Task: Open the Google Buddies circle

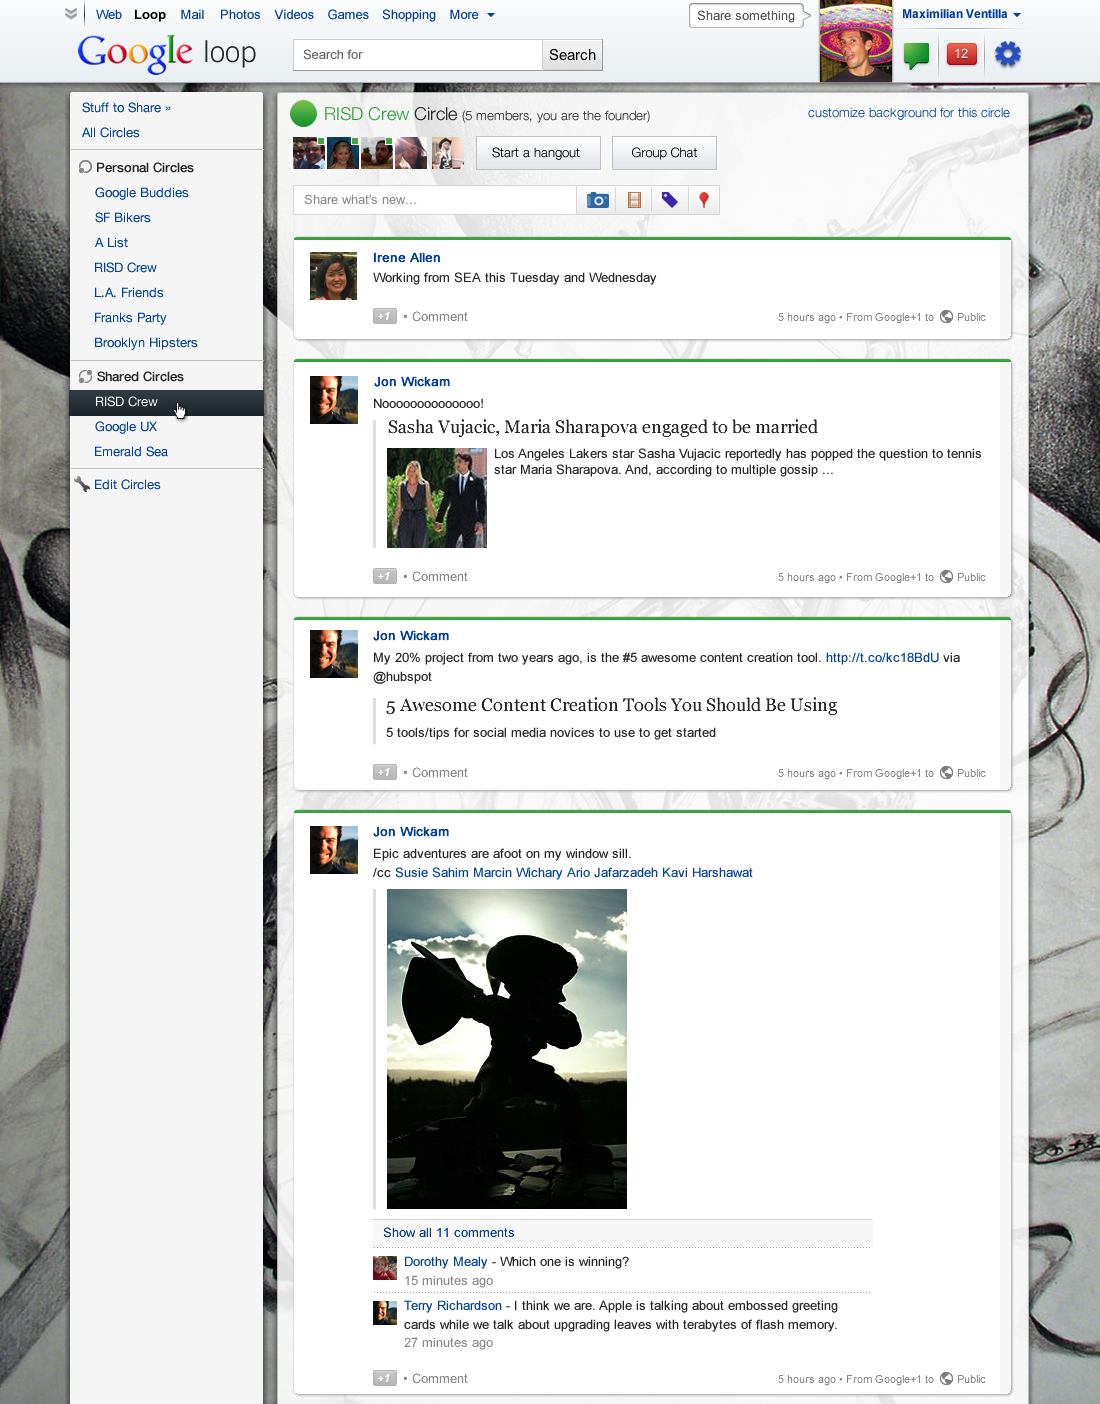Action: point(142,193)
